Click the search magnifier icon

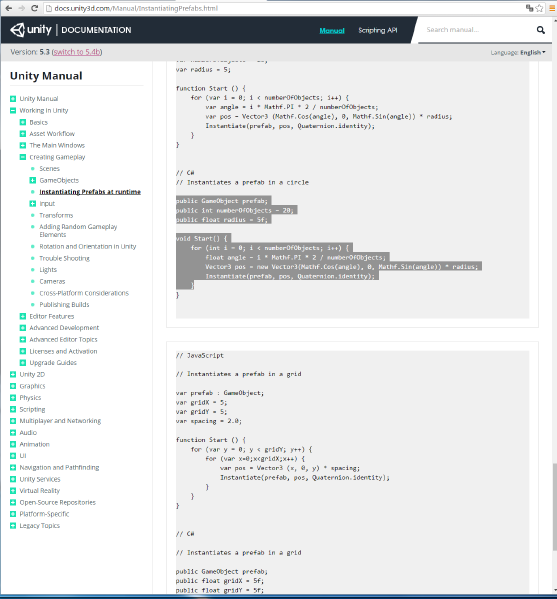(540, 30)
